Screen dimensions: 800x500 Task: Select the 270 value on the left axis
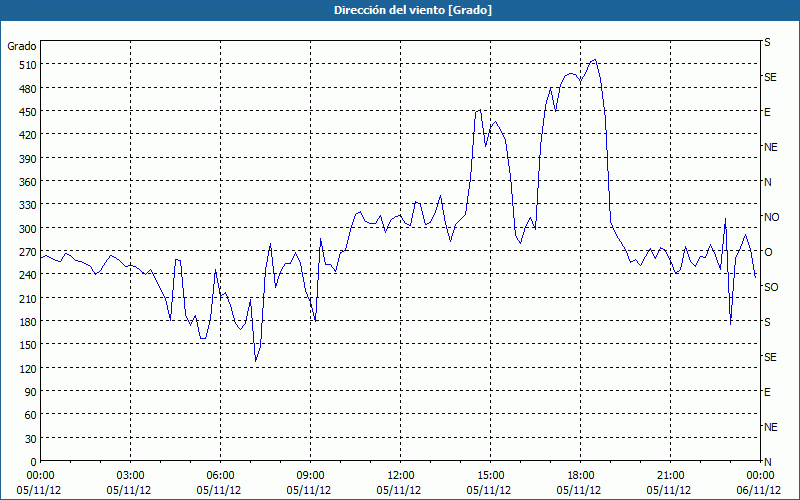(x=28, y=252)
